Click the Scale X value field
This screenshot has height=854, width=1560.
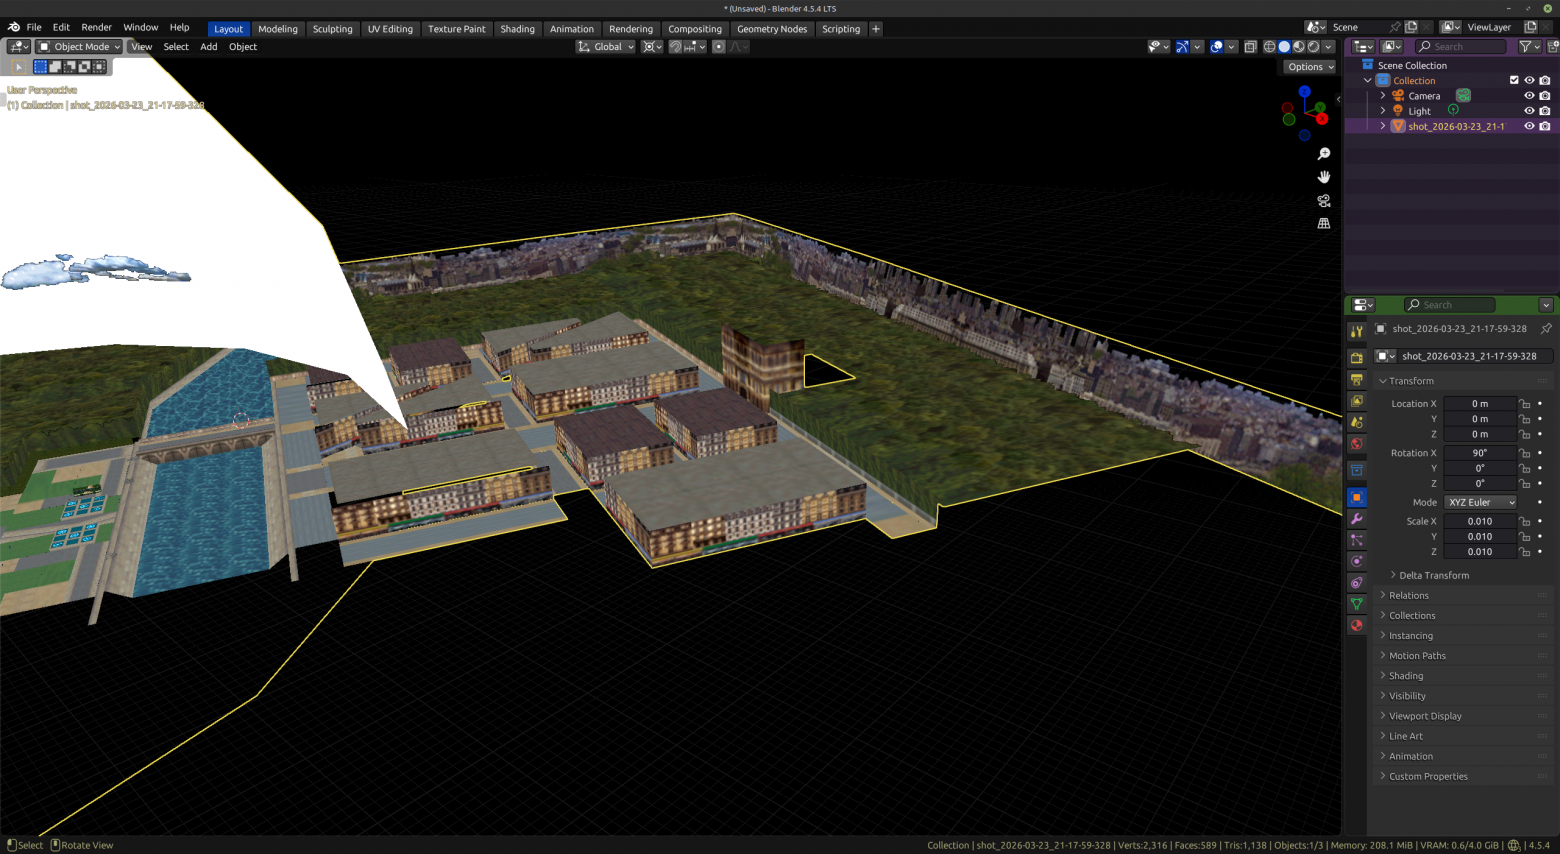(x=1480, y=521)
